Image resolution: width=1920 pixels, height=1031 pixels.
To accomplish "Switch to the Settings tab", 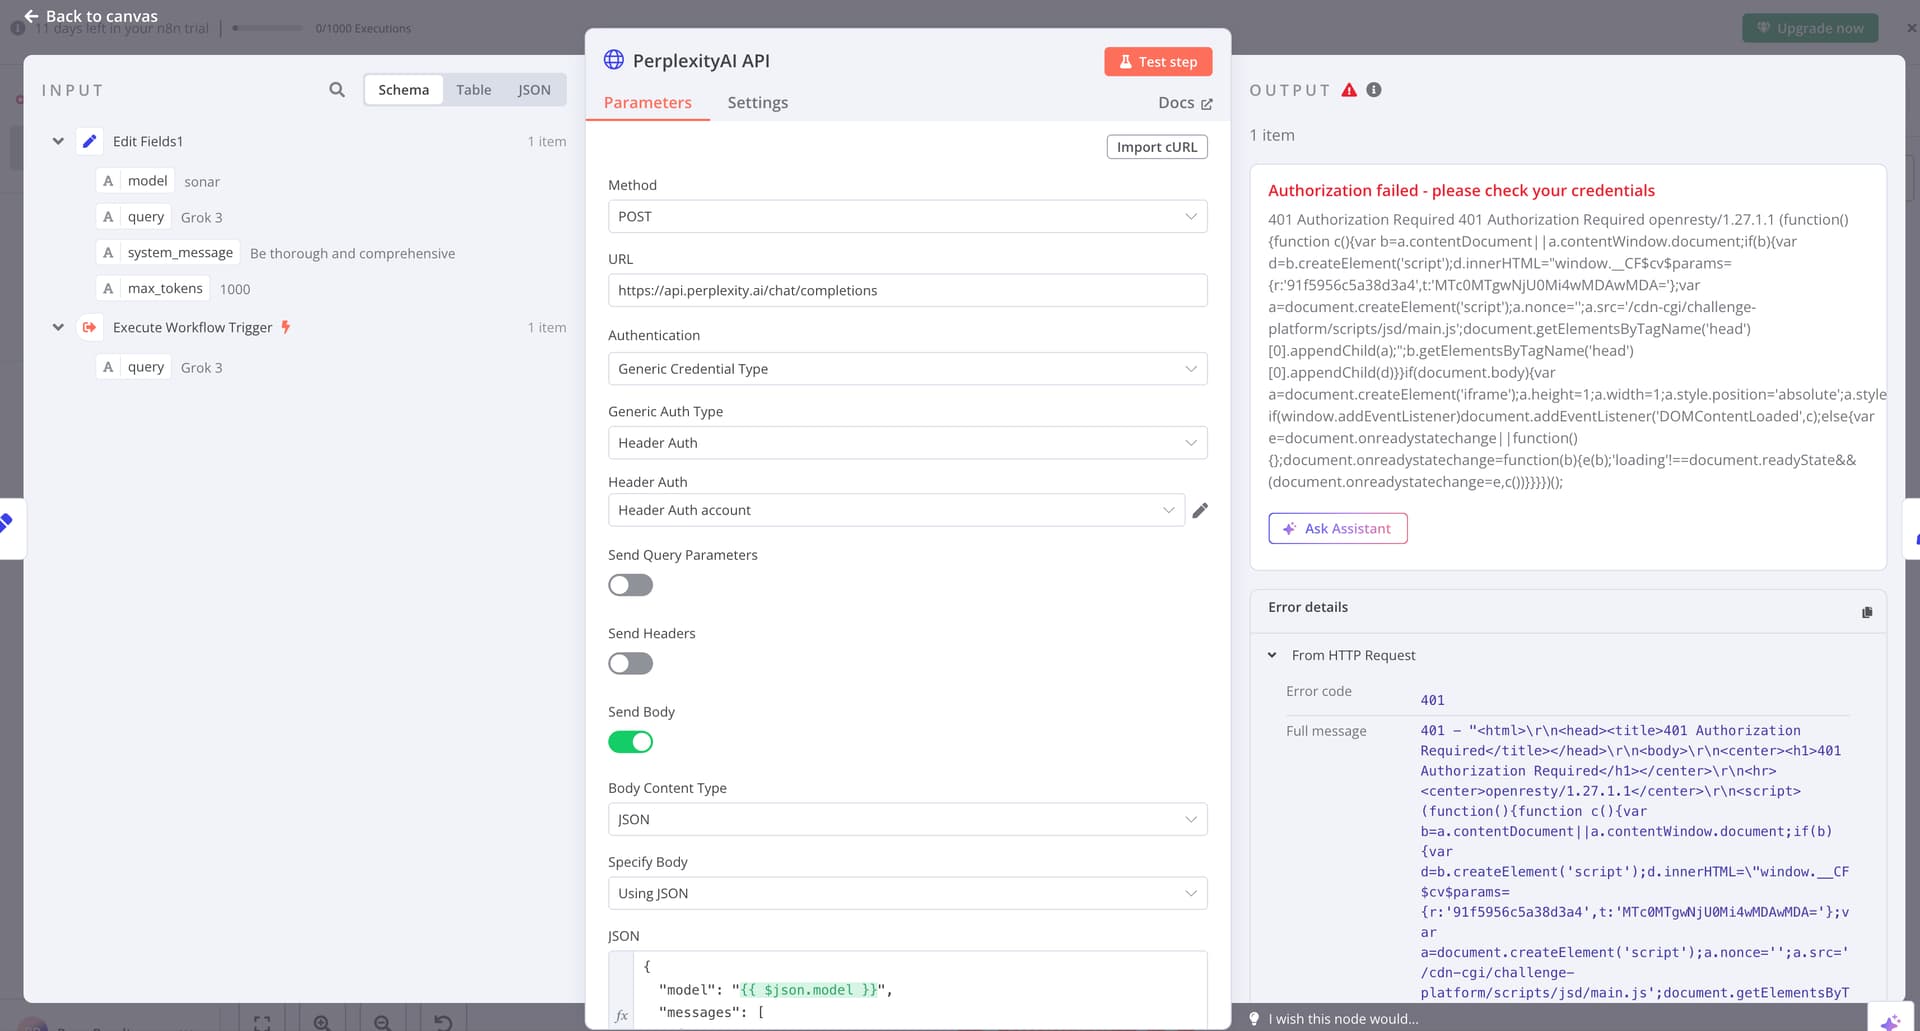I will click(x=757, y=102).
